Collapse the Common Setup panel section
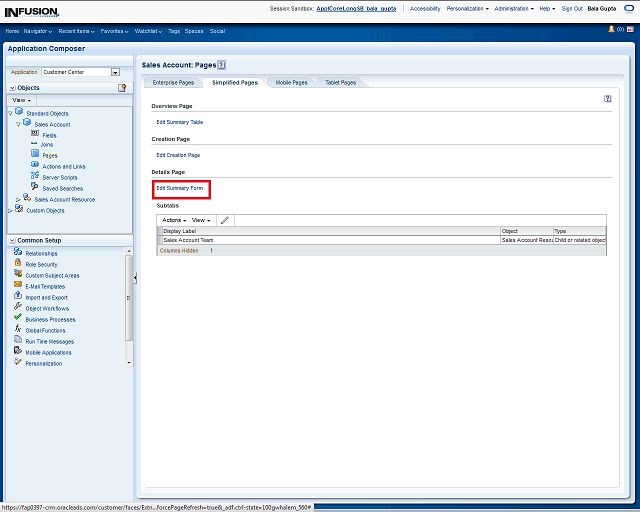This screenshot has width=640, height=512. coord(11,241)
